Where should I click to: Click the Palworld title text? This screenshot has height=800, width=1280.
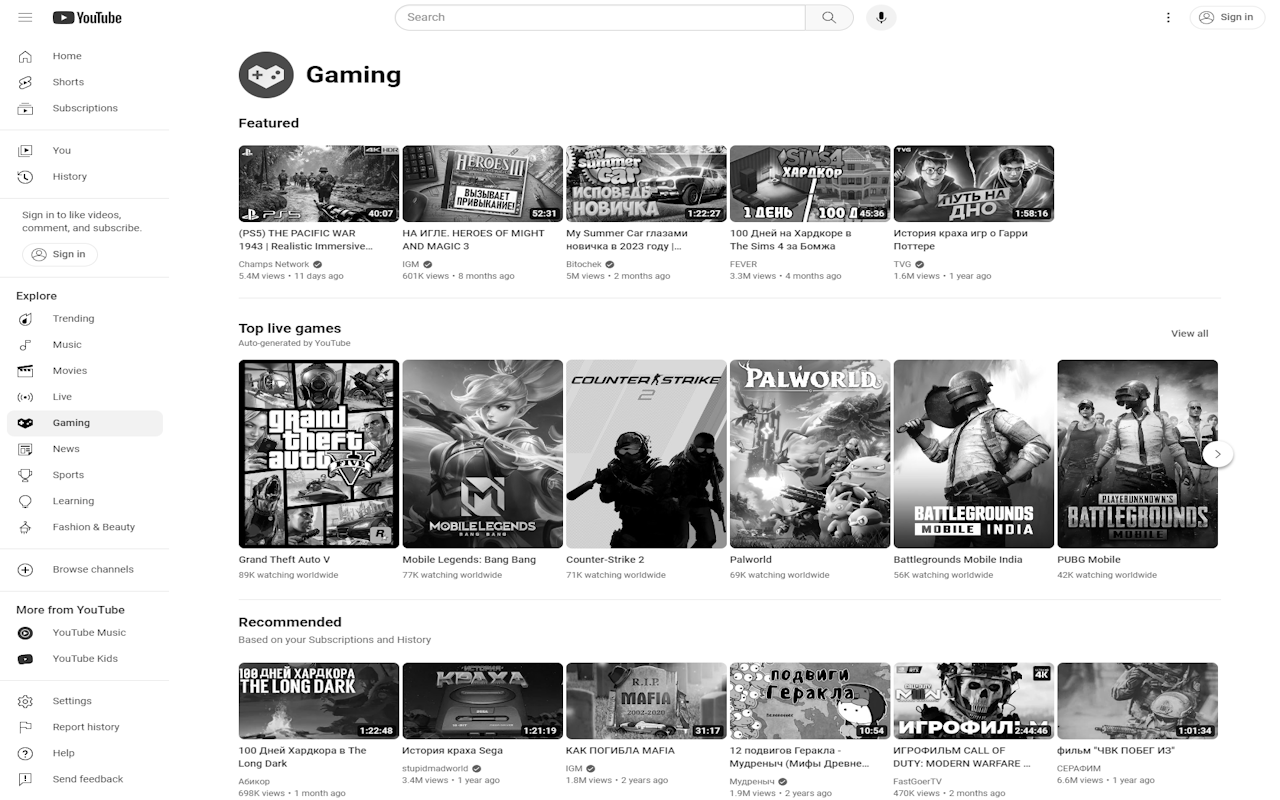pos(751,560)
